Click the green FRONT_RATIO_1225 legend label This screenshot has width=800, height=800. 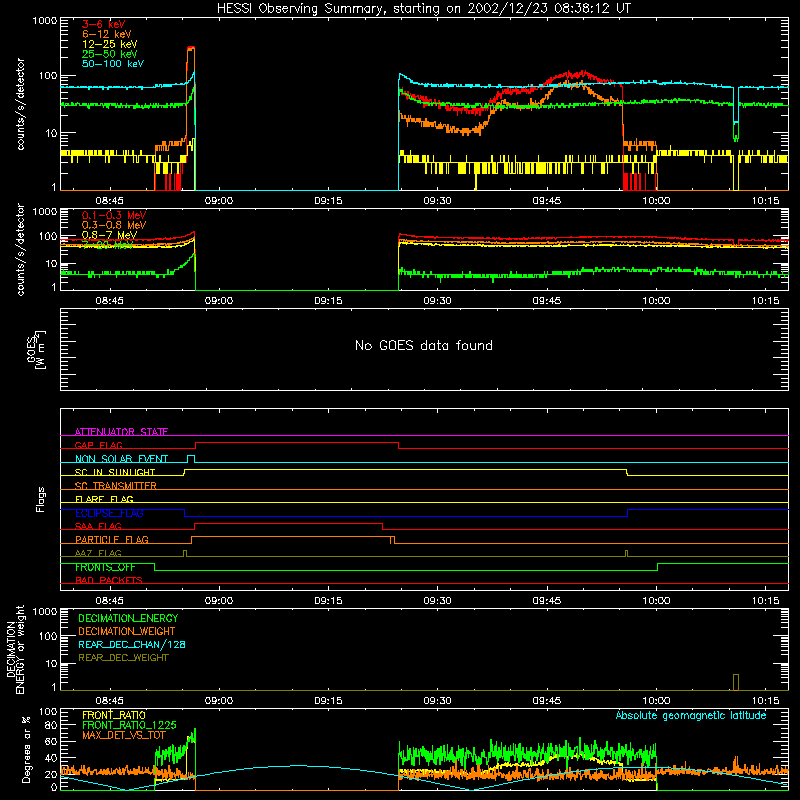(x=129, y=725)
